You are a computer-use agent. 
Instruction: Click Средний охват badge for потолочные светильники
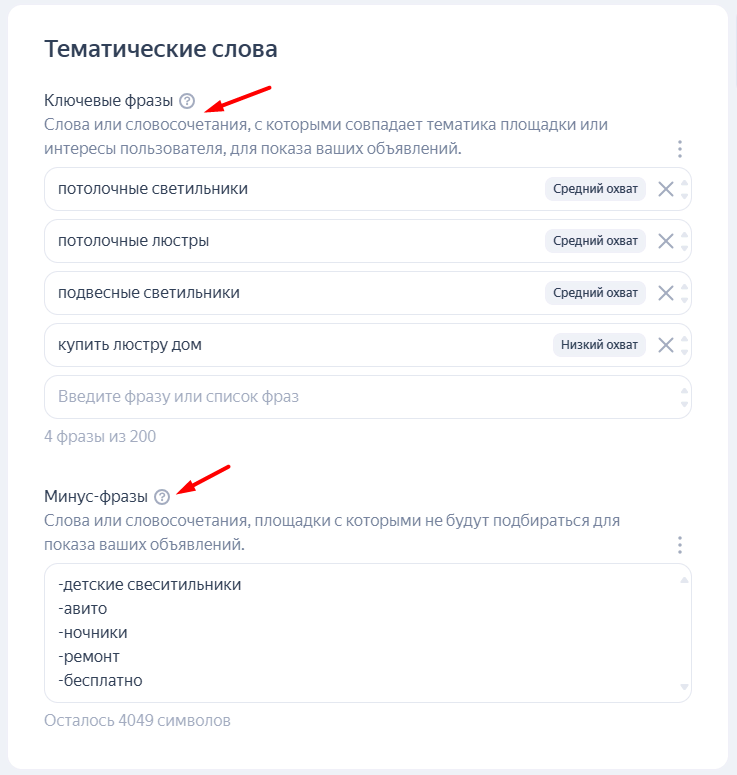(x=595, y=189)
